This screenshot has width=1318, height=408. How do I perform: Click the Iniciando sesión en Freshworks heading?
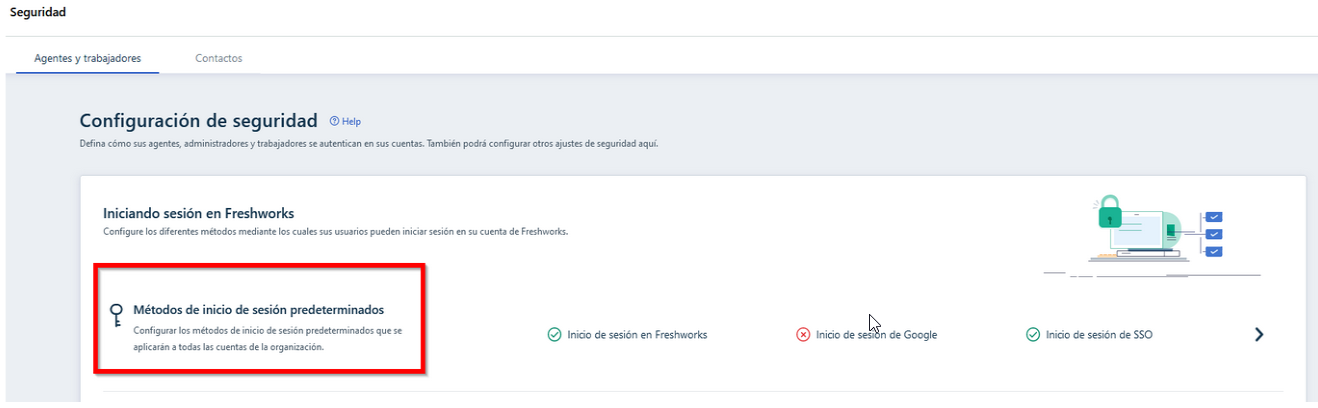click(x=198, y=214)
